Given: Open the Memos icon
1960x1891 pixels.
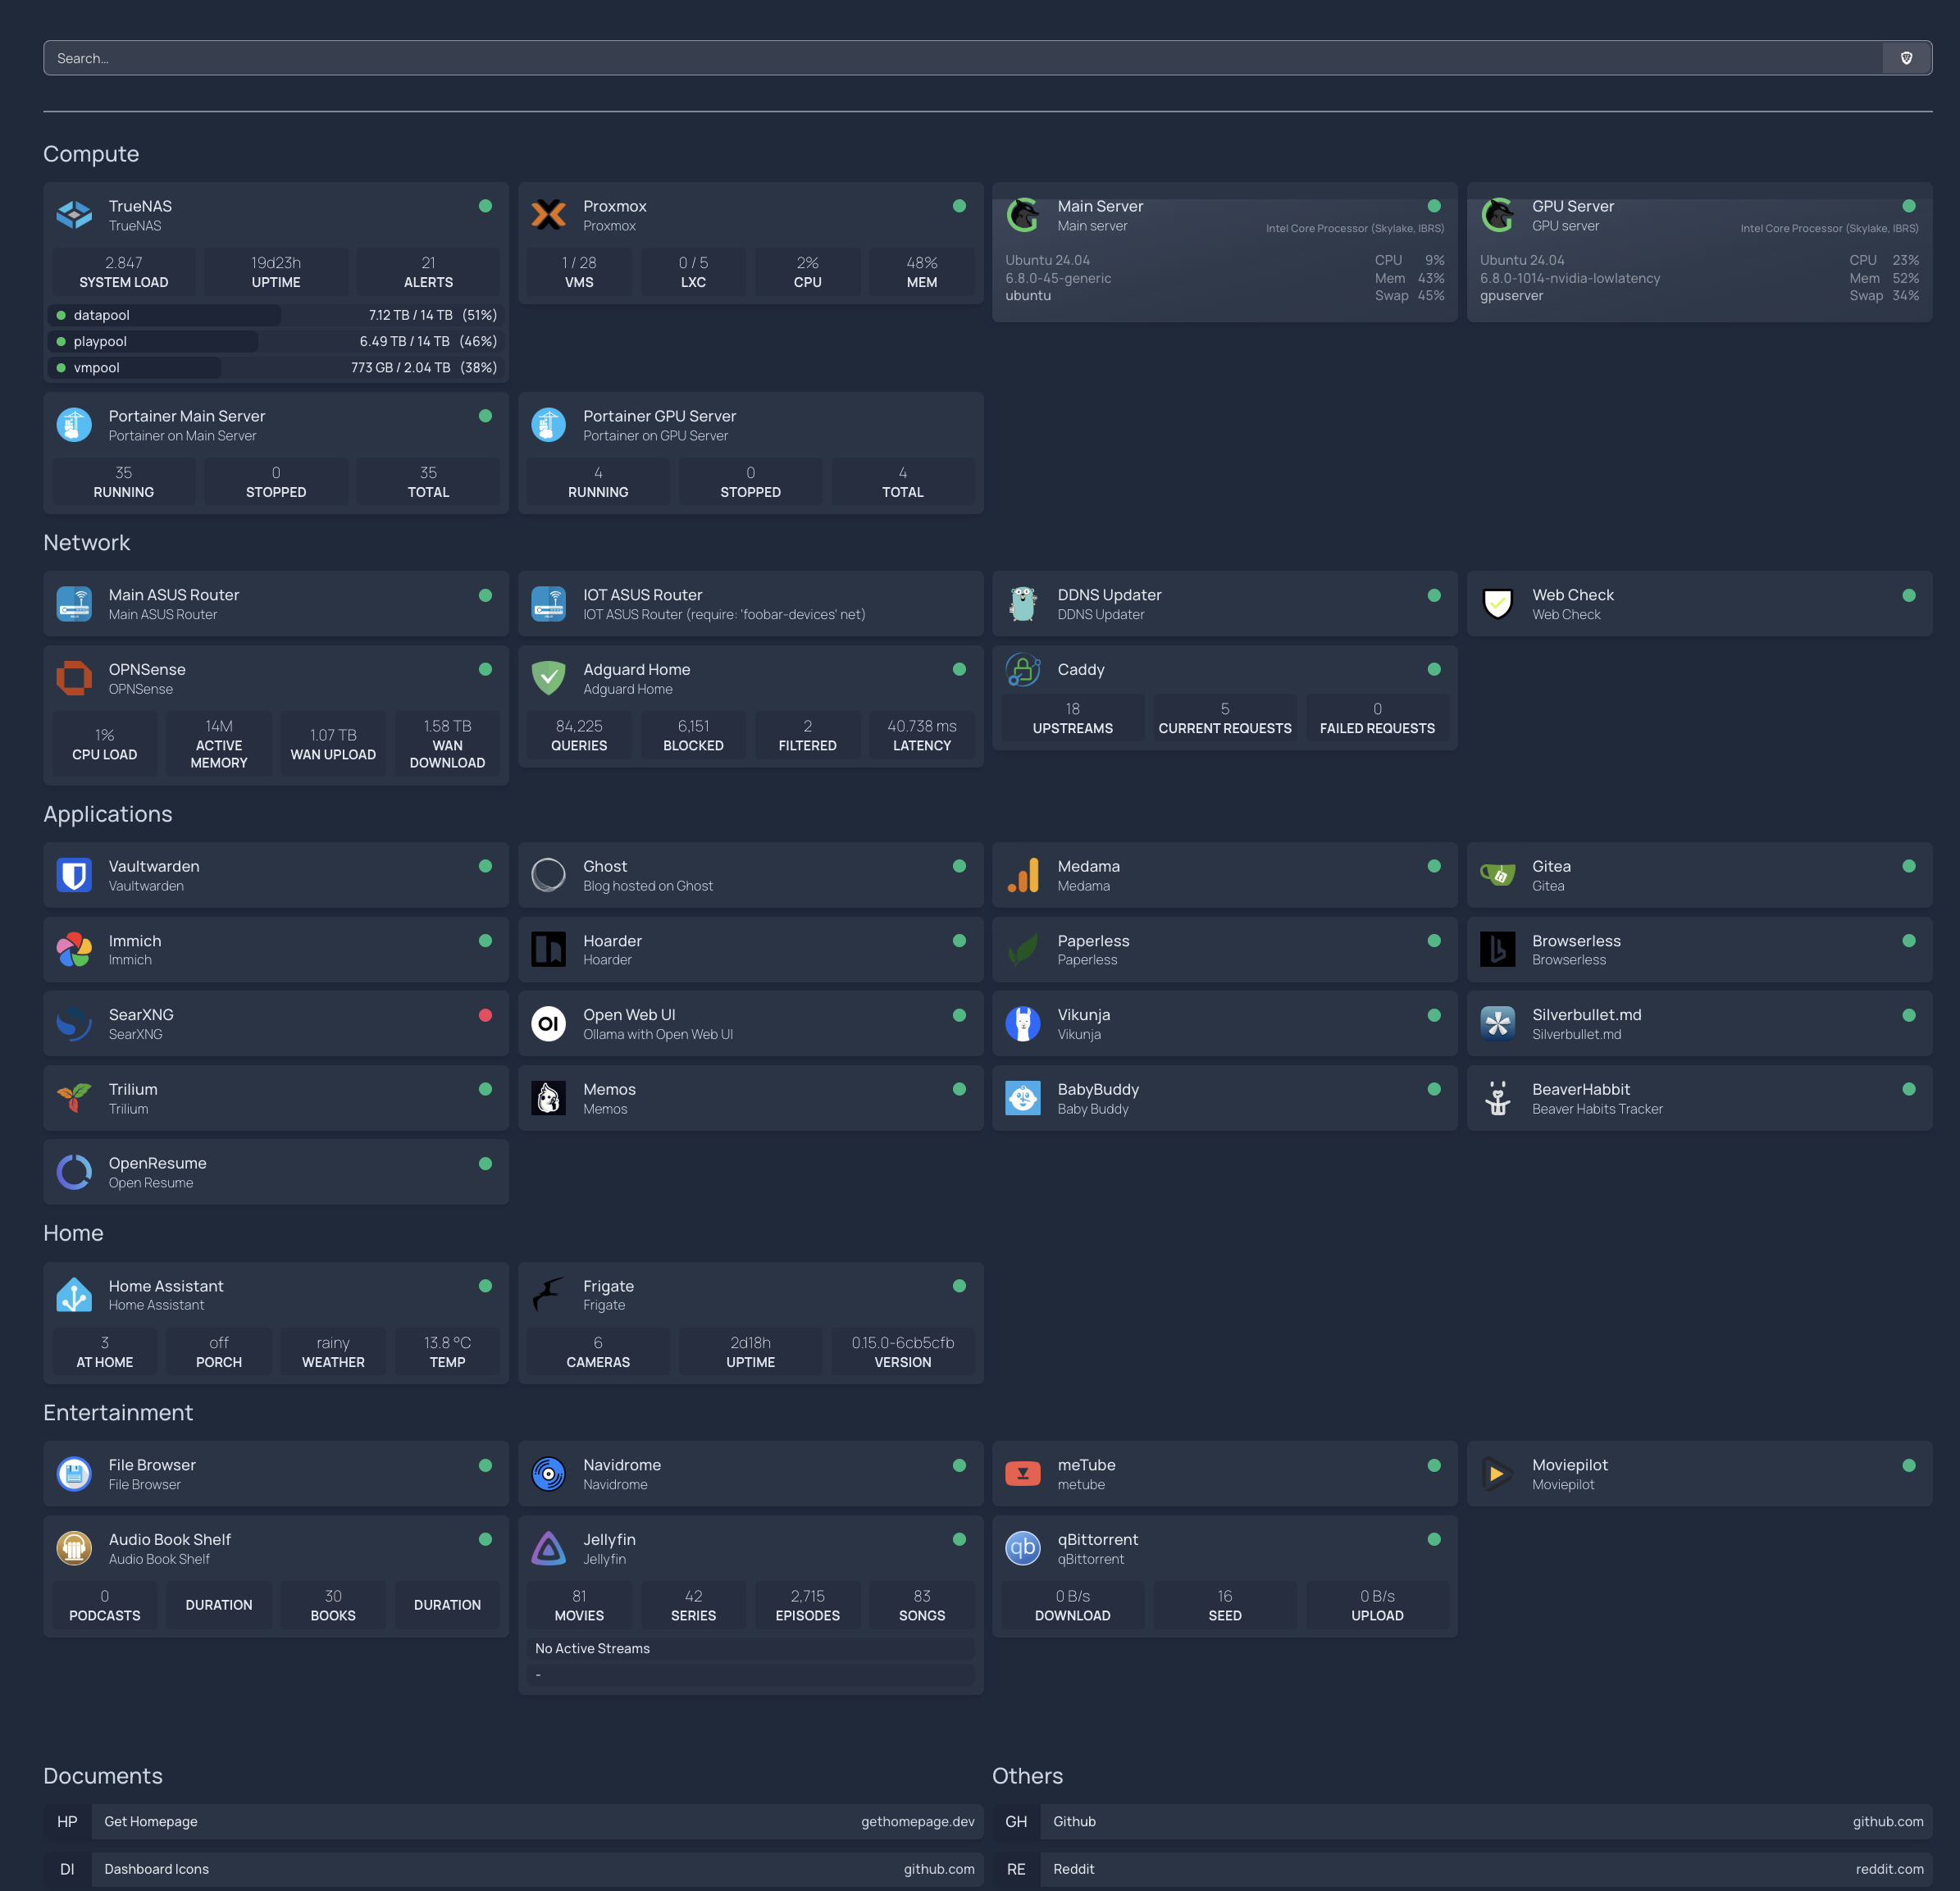Looking at the screenshot, I should [x=548, y=1098].
